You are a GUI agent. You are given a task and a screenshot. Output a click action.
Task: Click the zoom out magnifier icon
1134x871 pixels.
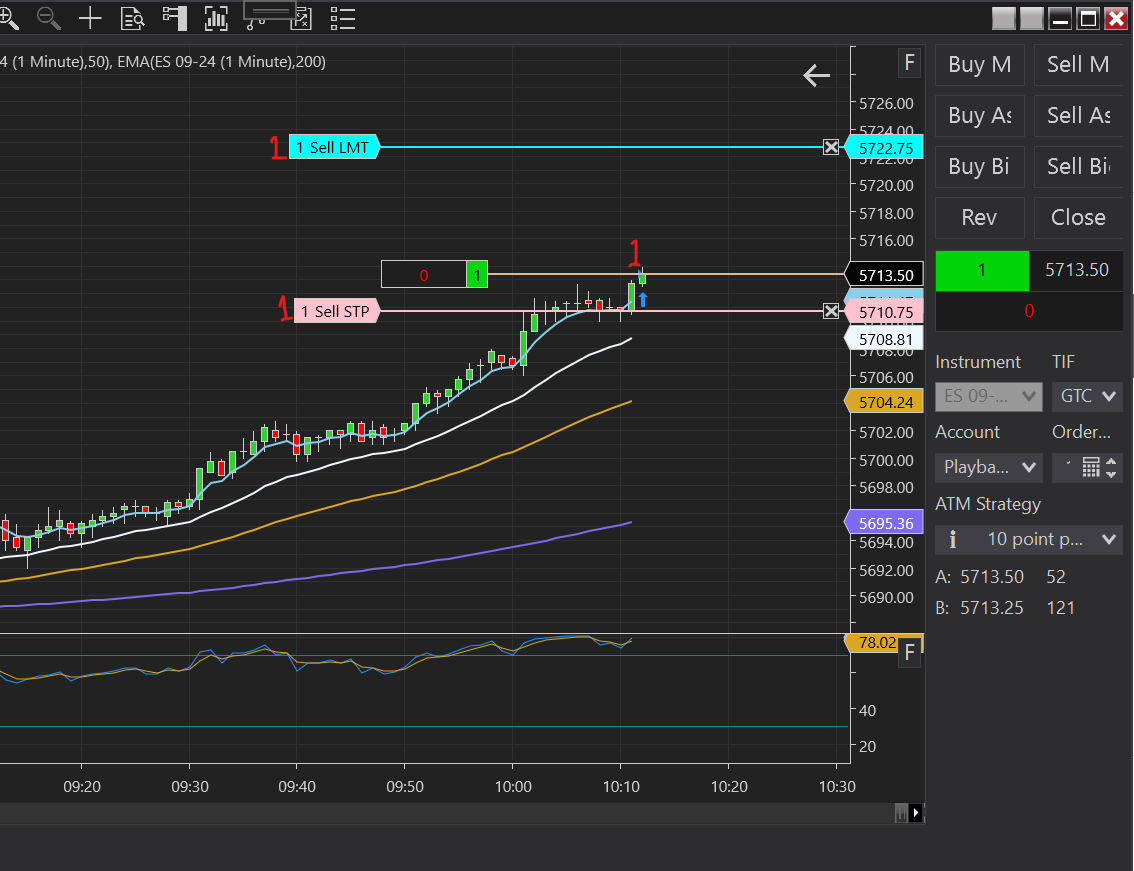(x=48, y=18)
